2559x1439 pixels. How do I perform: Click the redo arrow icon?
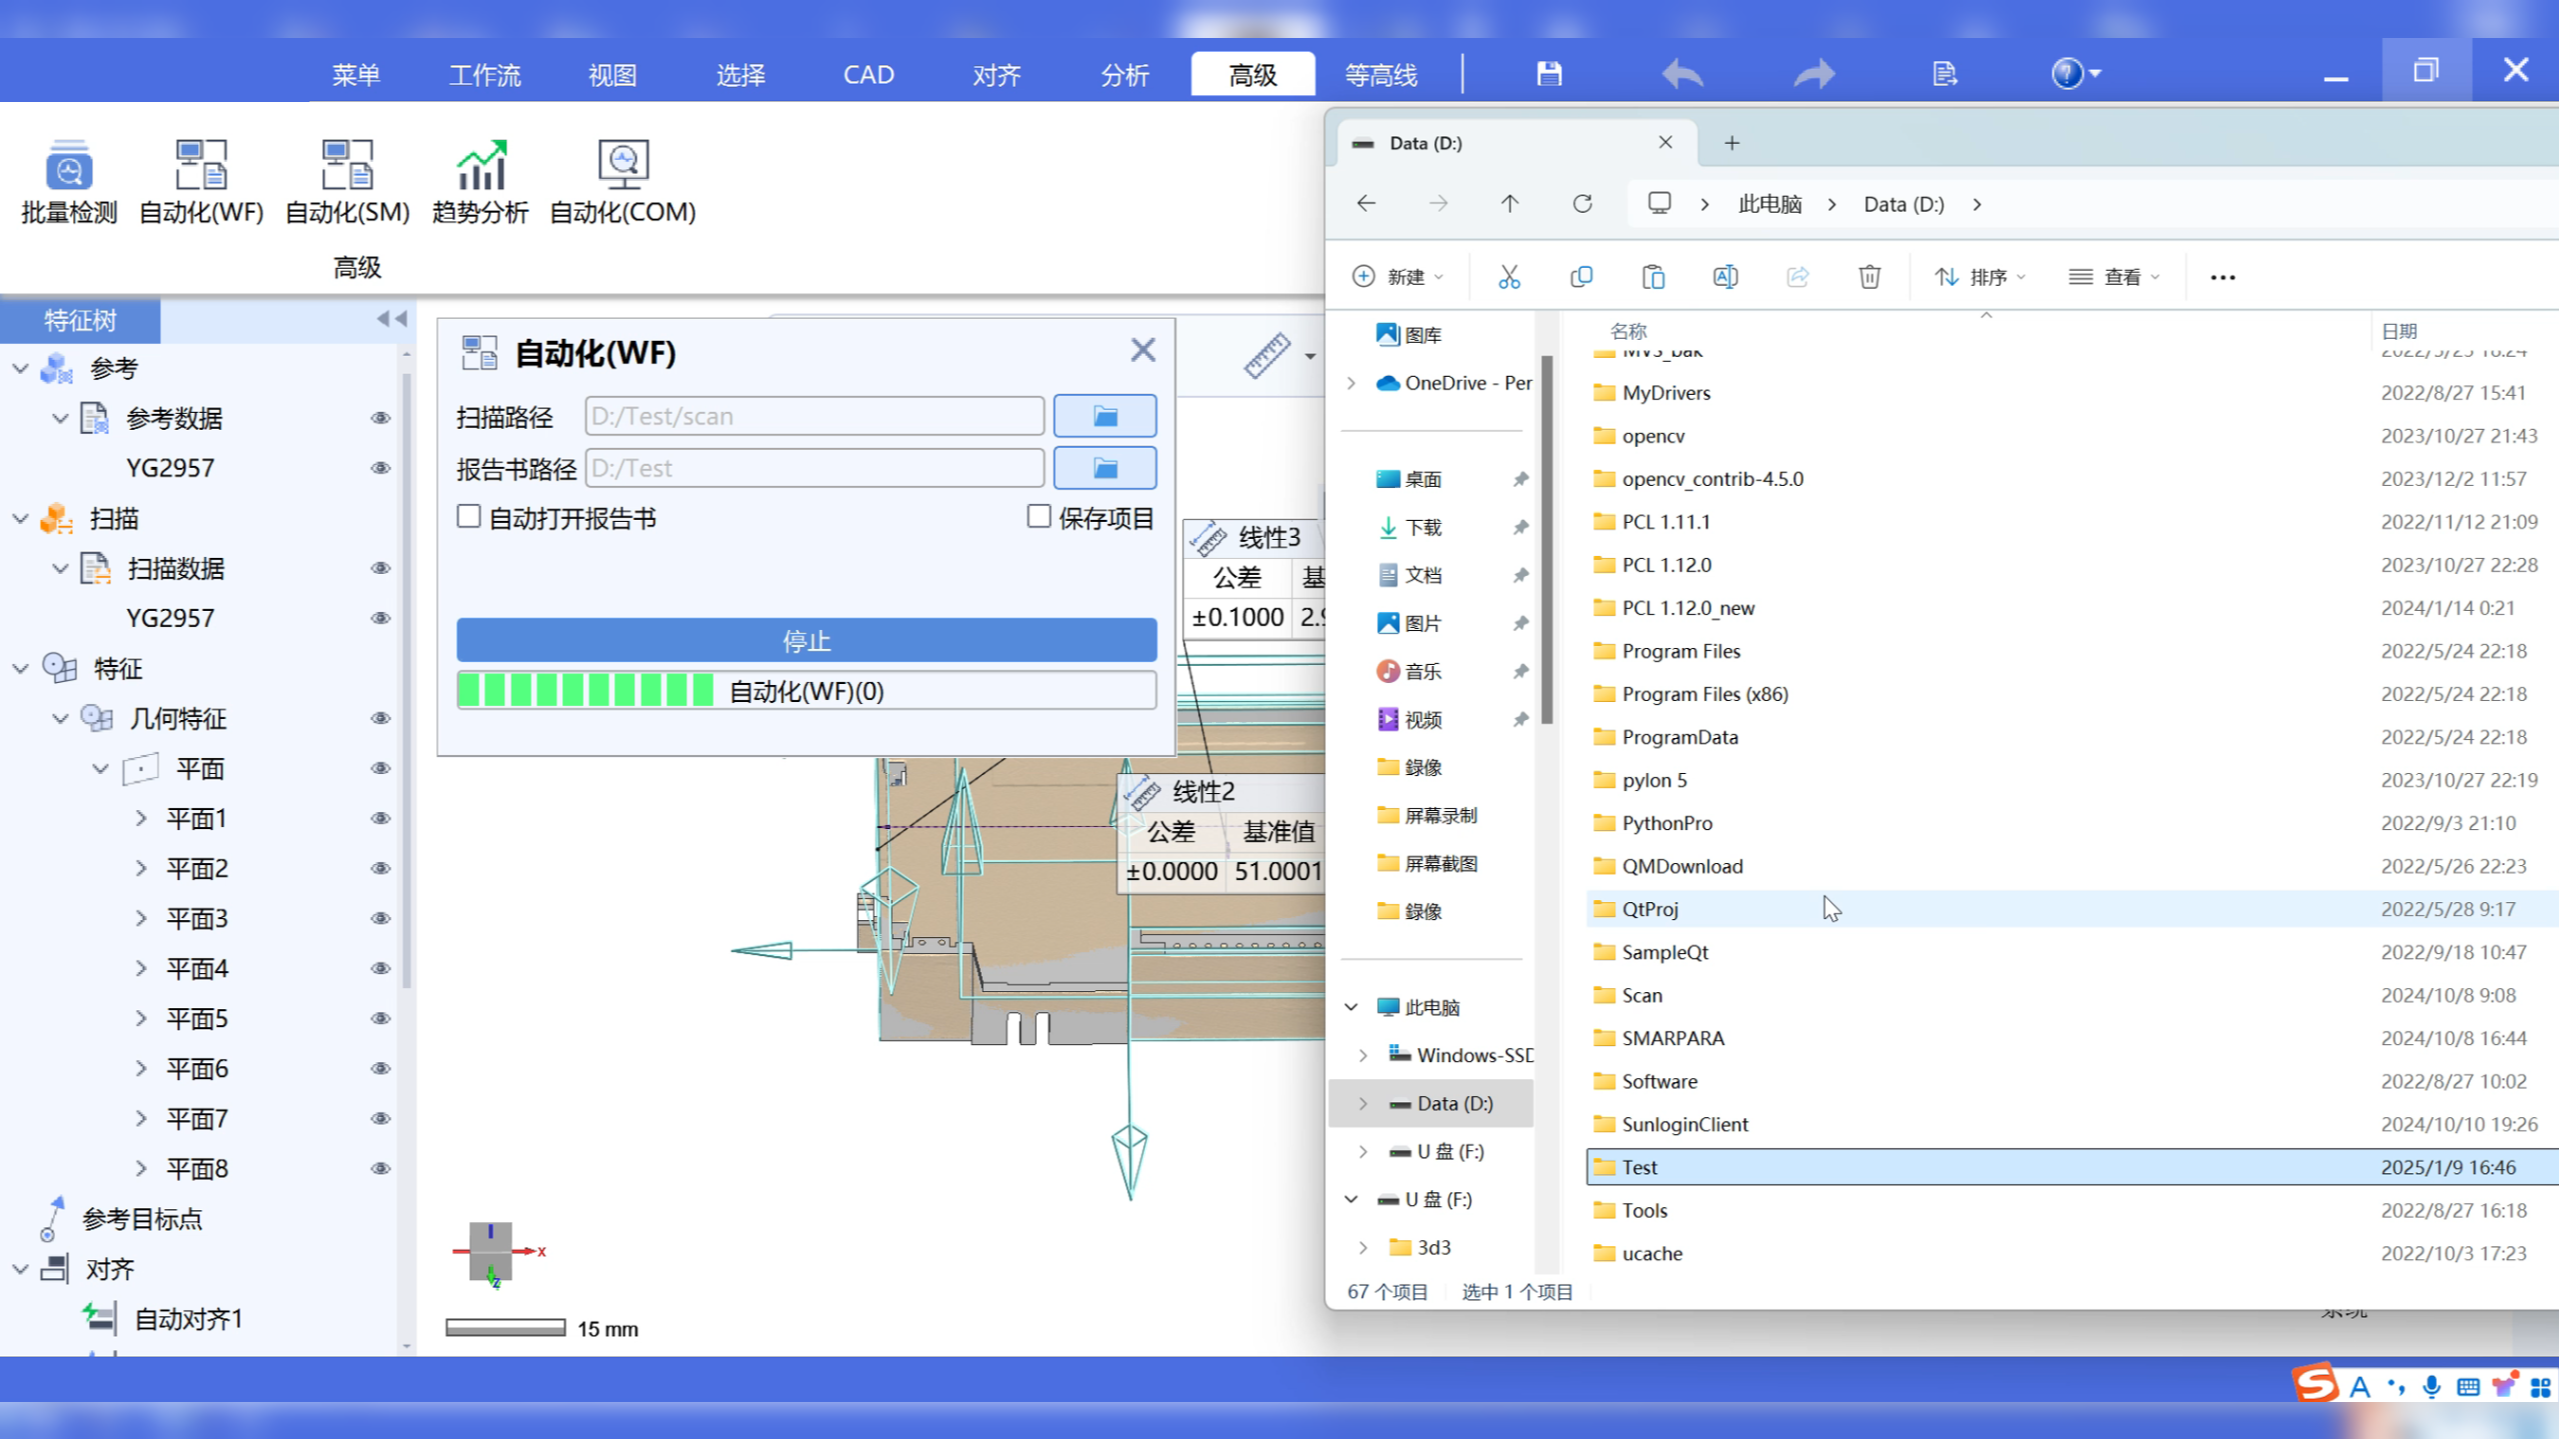(x=1814, y=73)
